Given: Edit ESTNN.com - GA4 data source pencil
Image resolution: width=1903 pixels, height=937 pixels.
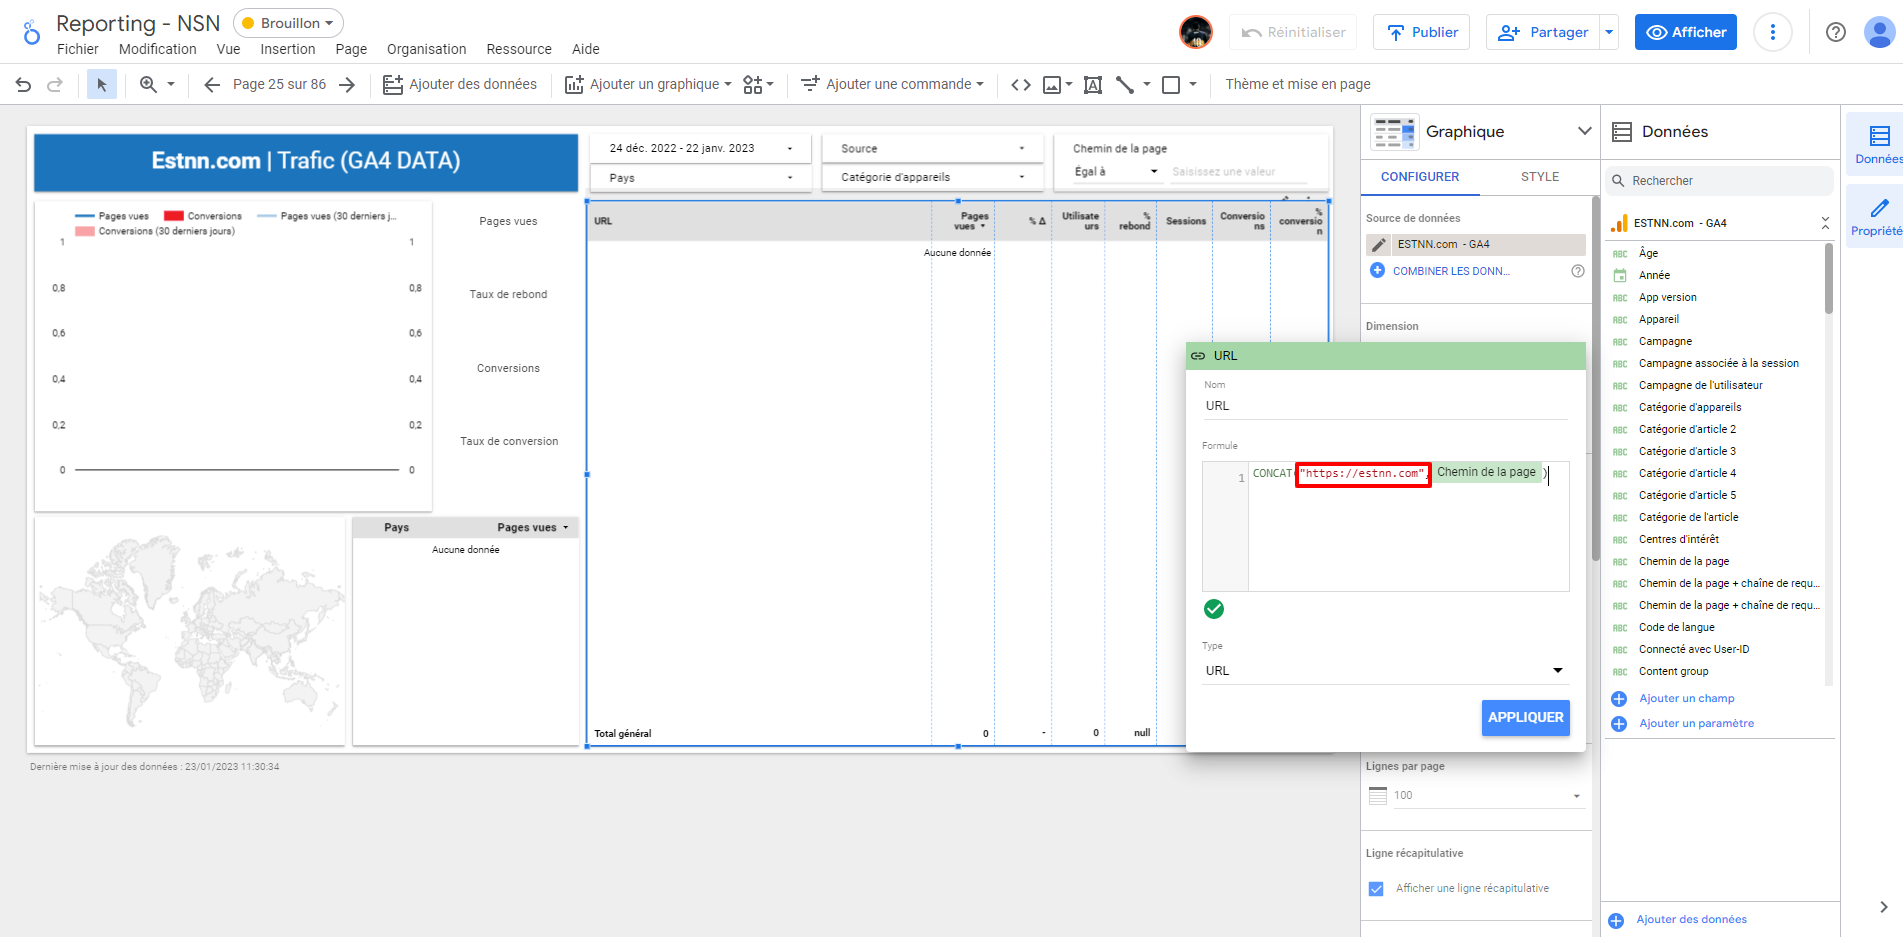Looking at the screenshot, I should pyautogui.click(x=1378, y=244).
